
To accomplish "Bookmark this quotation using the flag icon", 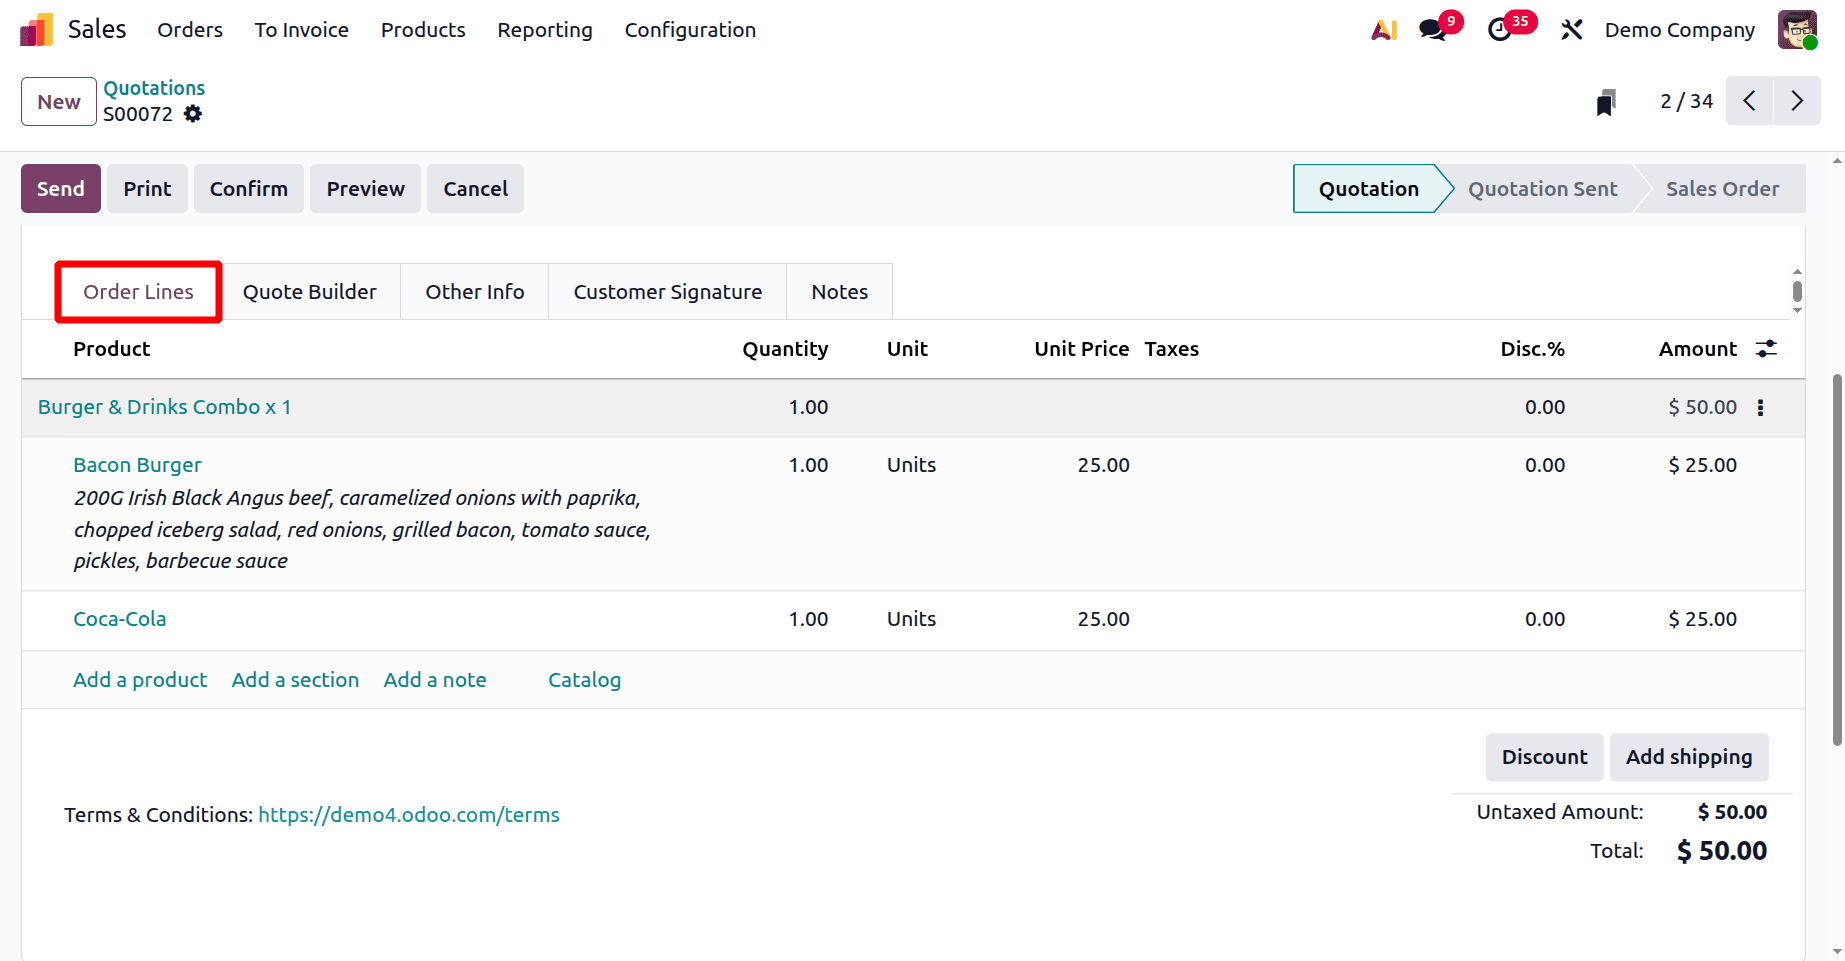I will pyautogui.click(x=1606, y=101).
